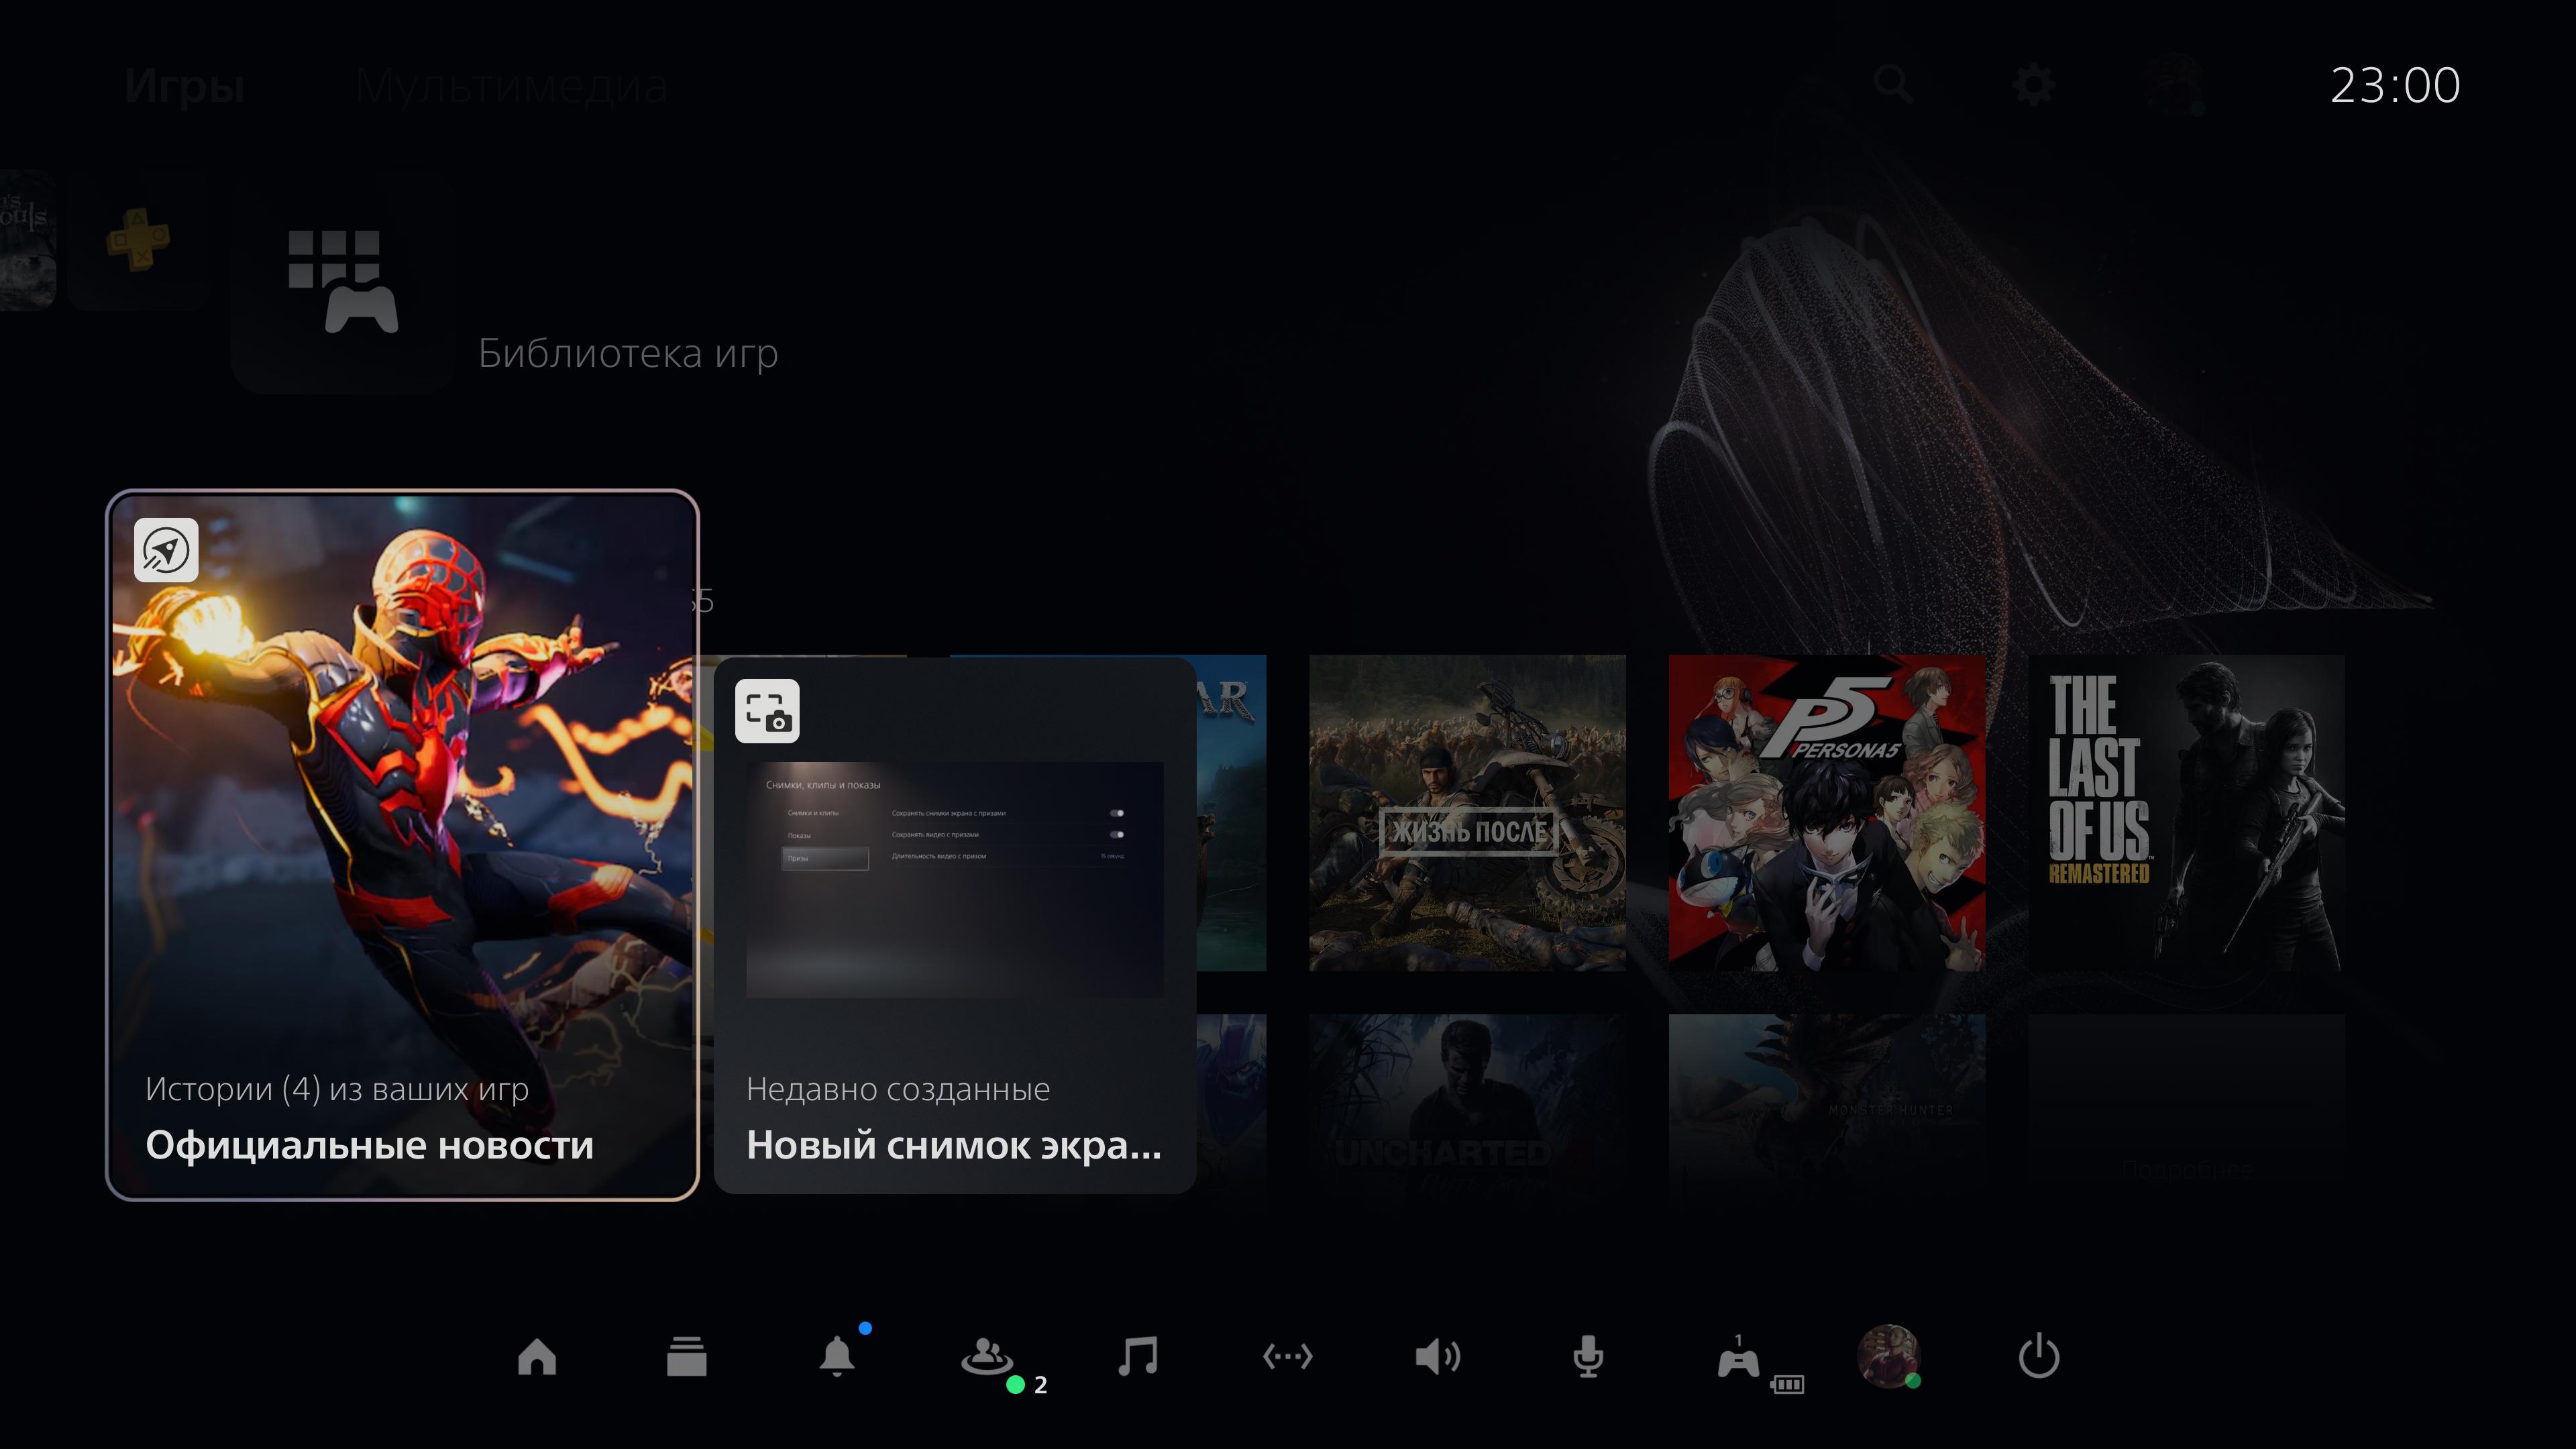Open the Music note icon
This screenshot has height=1449, width=2576.
[1138, 1357]
